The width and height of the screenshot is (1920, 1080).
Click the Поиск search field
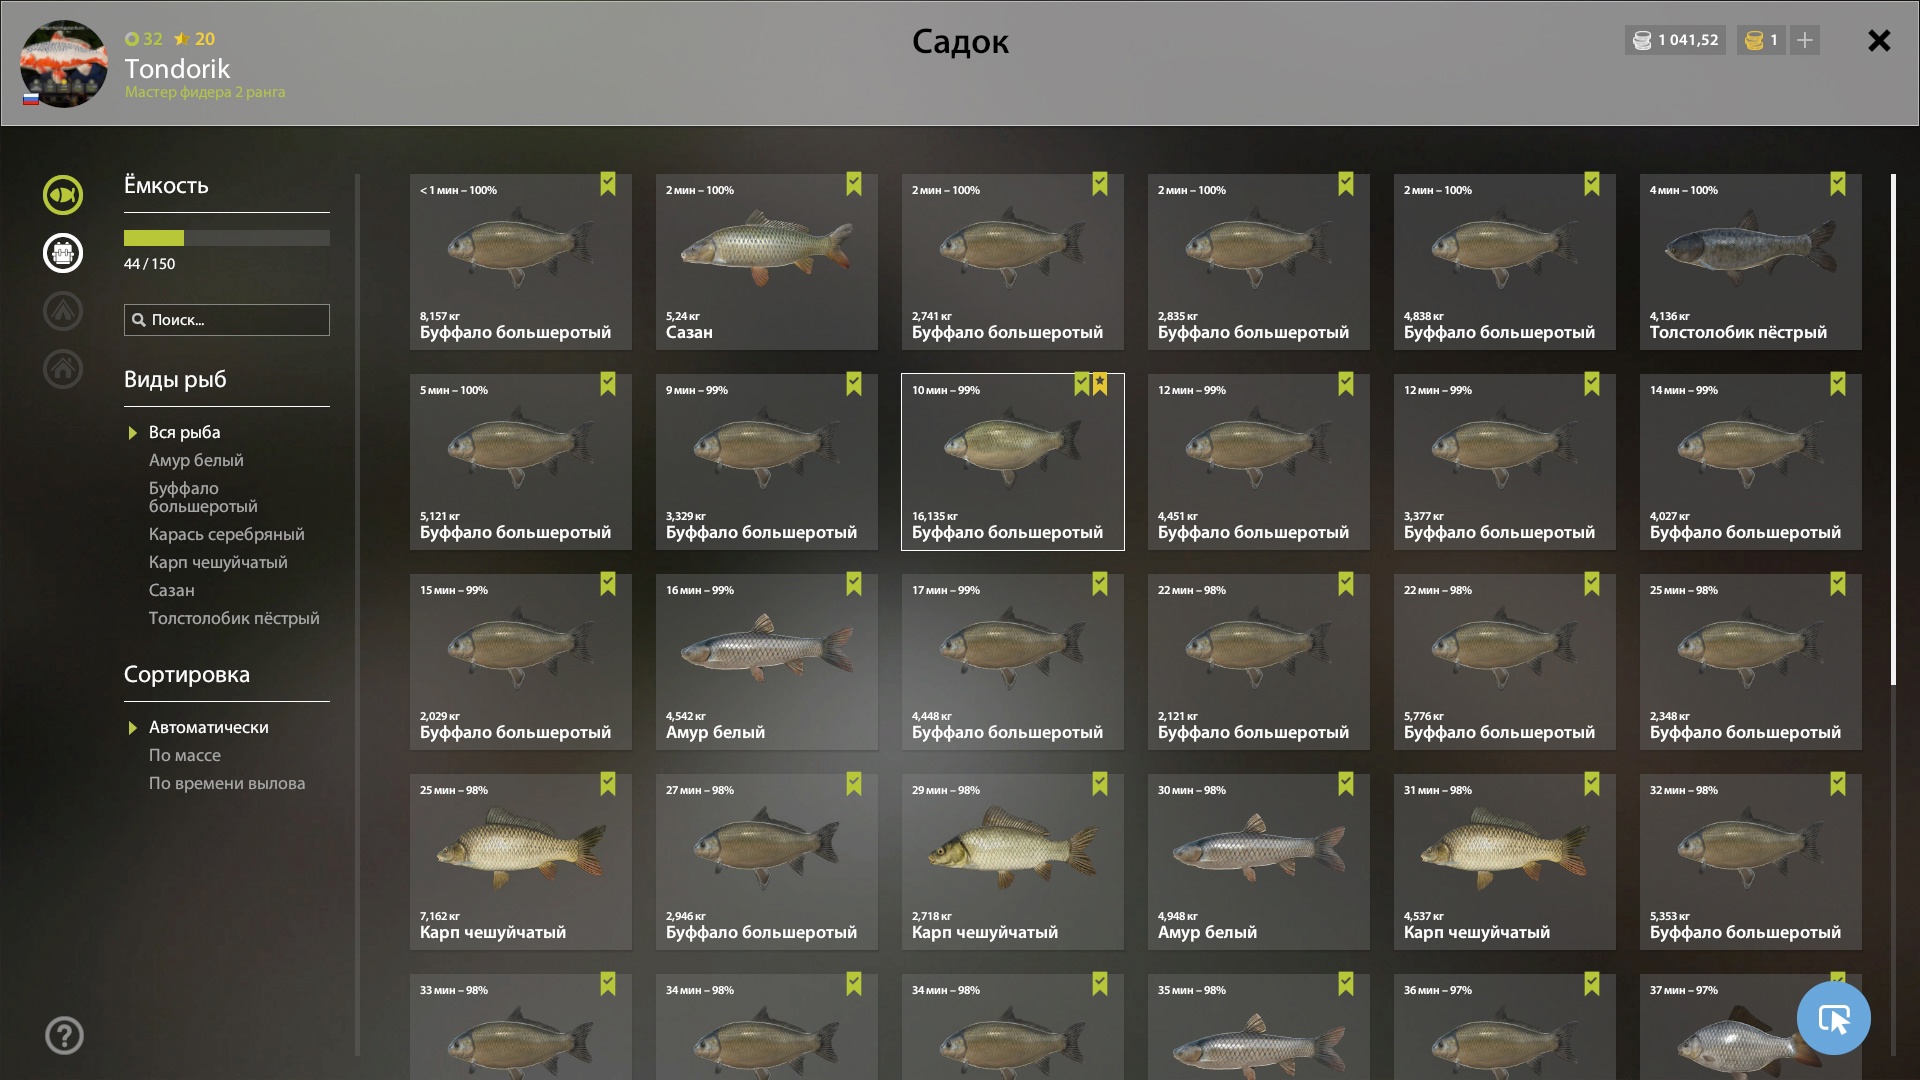click(x=227, y=320)
